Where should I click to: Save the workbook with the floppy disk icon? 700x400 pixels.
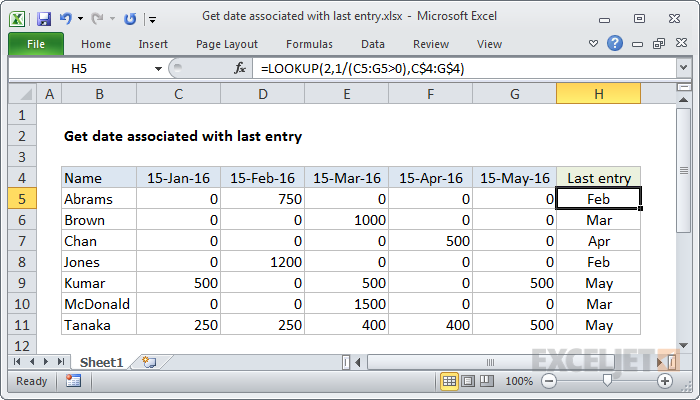44,19
